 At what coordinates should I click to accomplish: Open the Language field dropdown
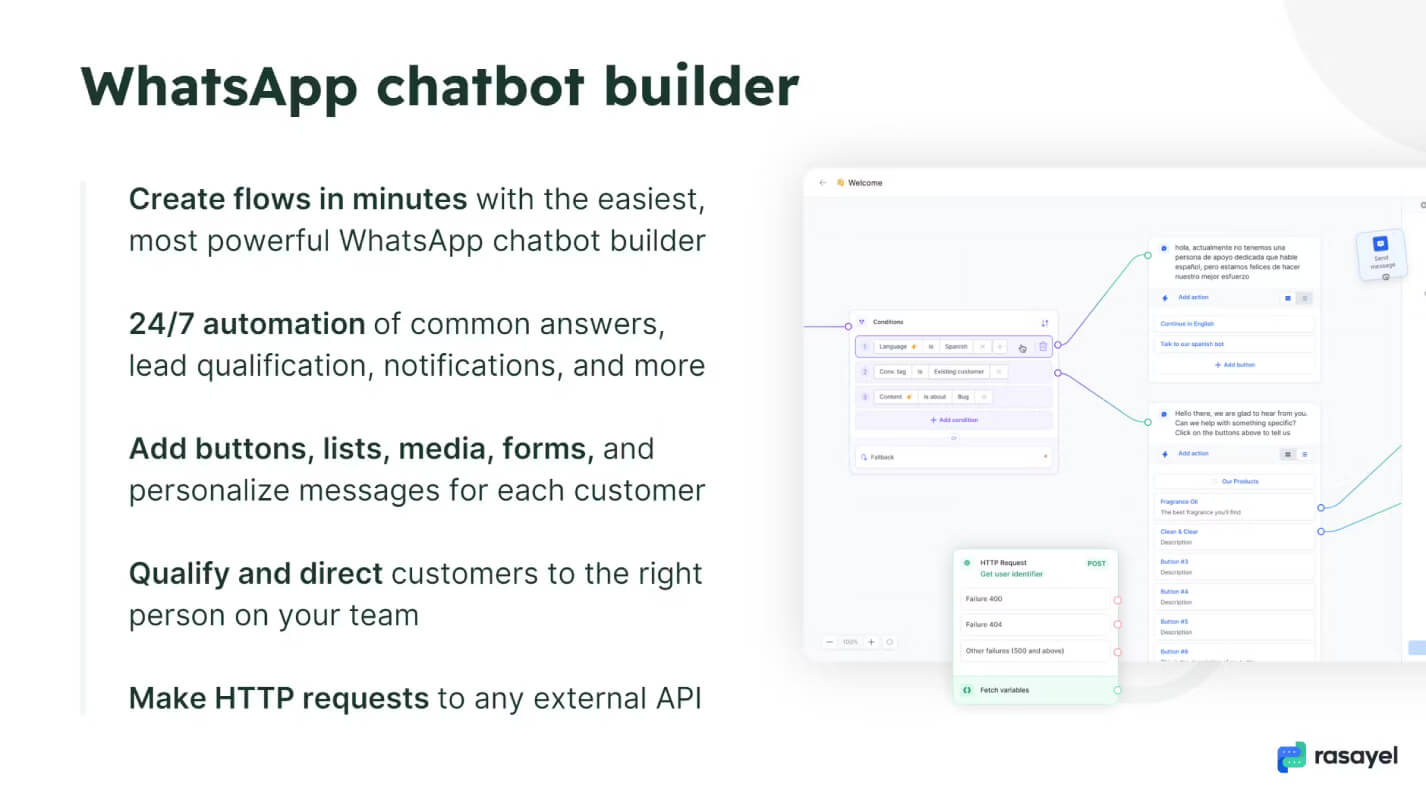click(x=897, y=347)
